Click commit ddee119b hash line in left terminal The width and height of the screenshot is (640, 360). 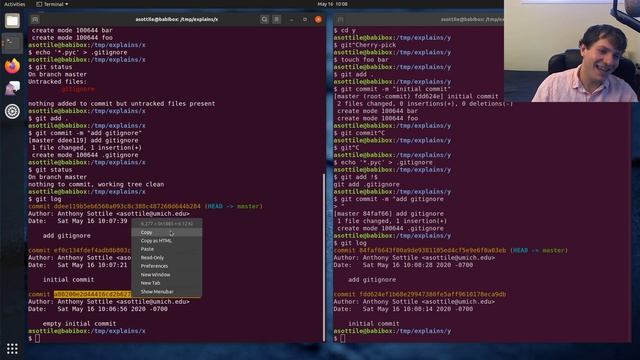(145, 207)
